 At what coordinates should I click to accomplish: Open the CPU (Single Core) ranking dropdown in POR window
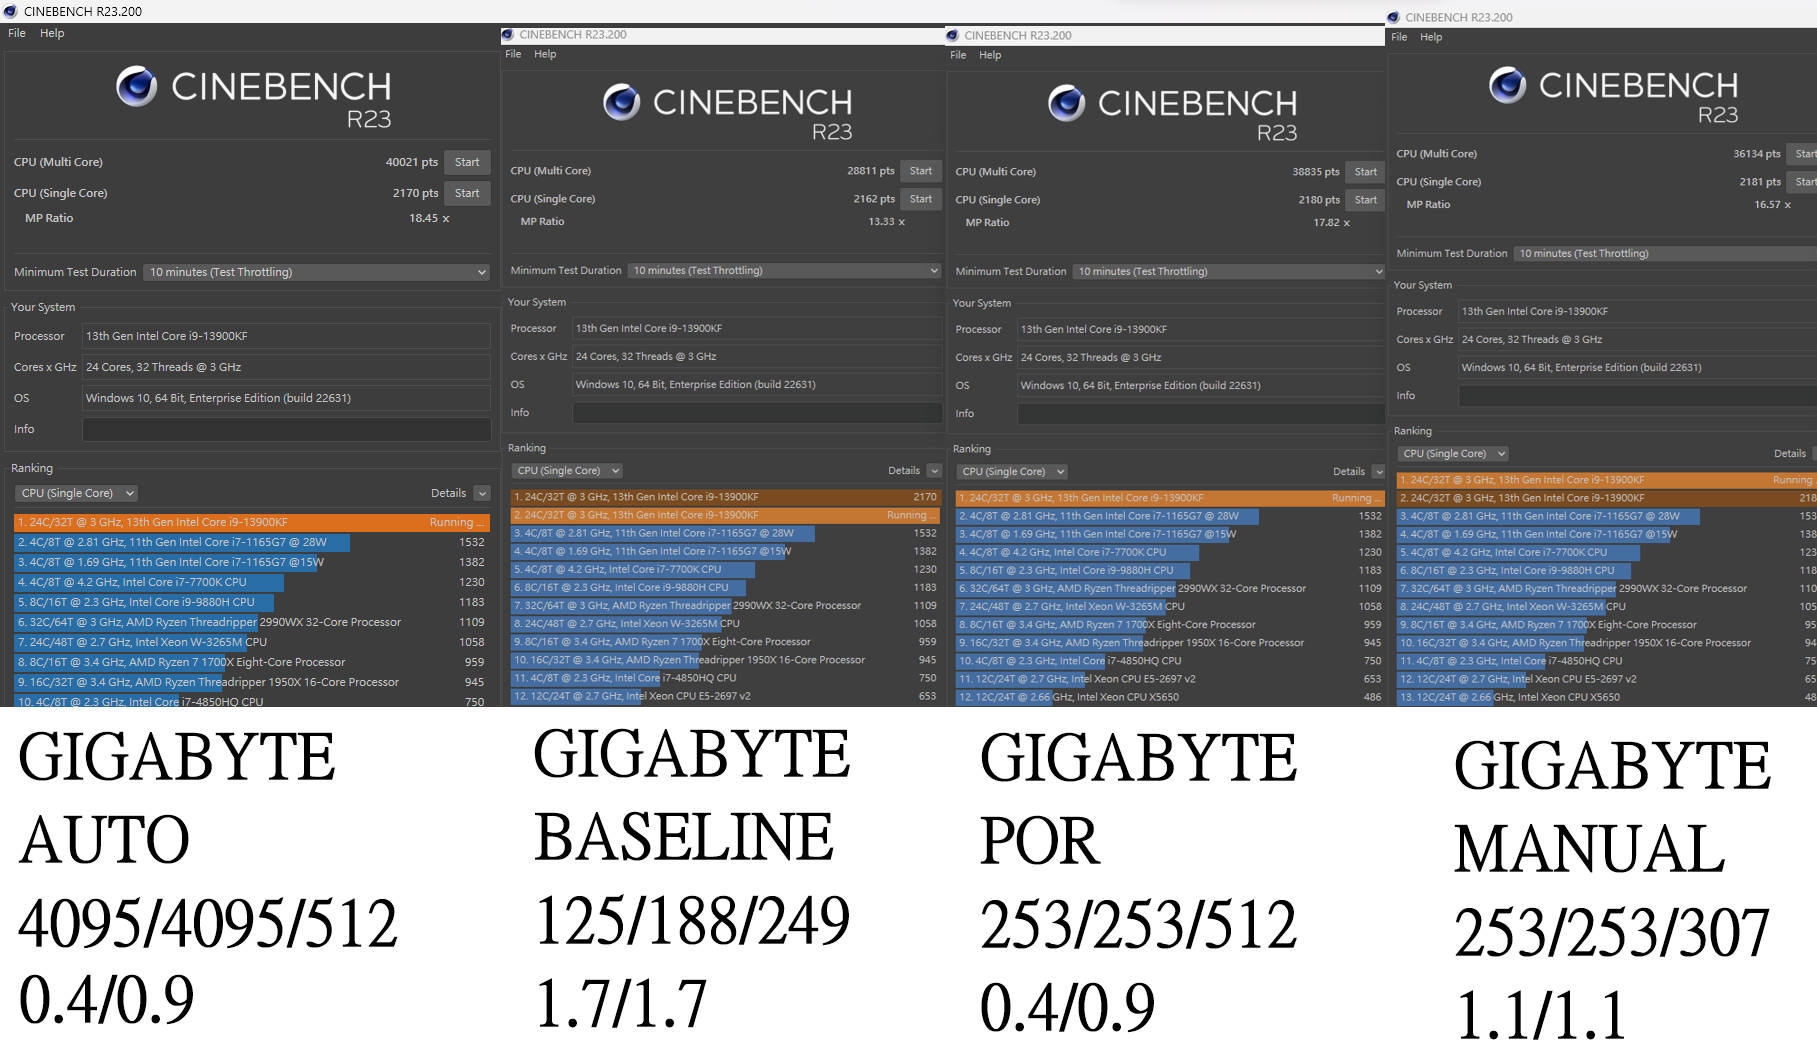pyautogui.click(x=1012, y=472)
